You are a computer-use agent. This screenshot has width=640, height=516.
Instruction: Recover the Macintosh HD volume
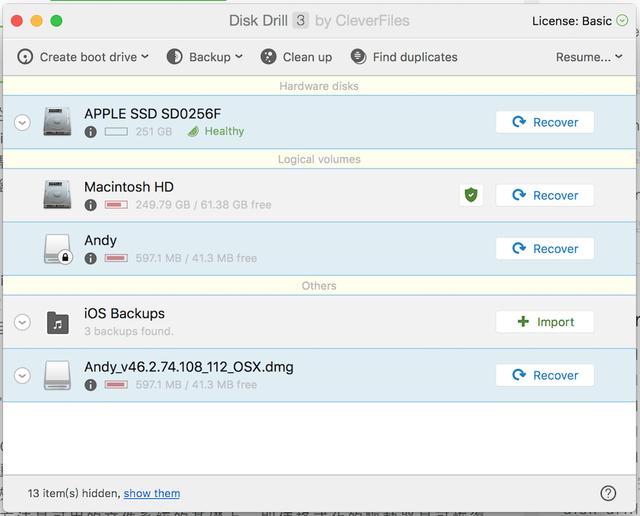pos(544,195)
